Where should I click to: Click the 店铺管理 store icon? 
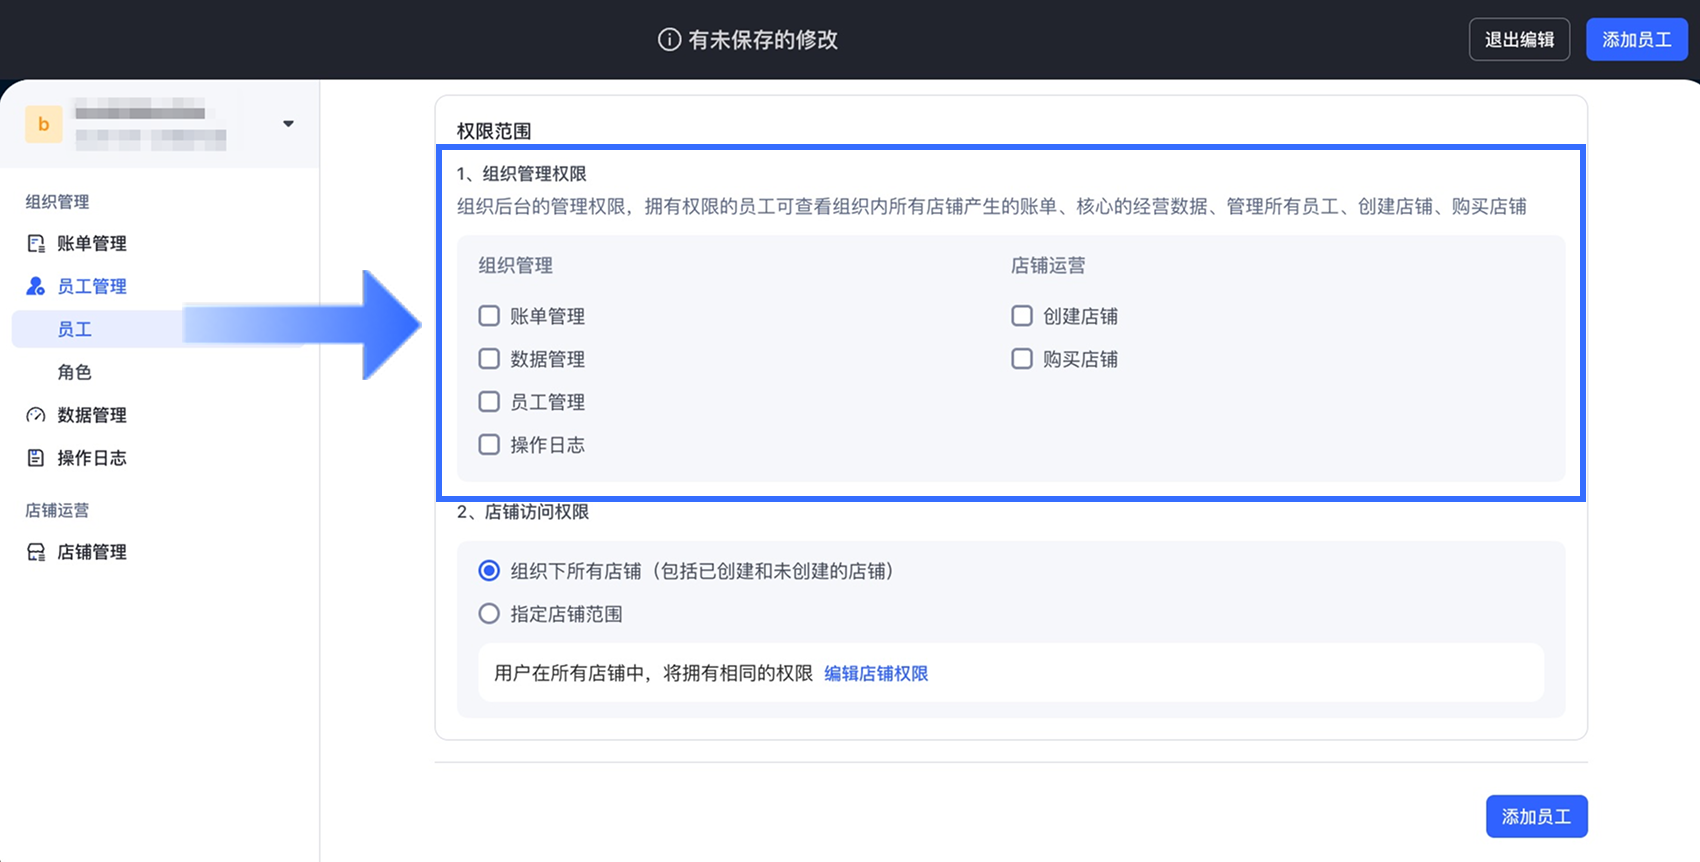point(36,552)
